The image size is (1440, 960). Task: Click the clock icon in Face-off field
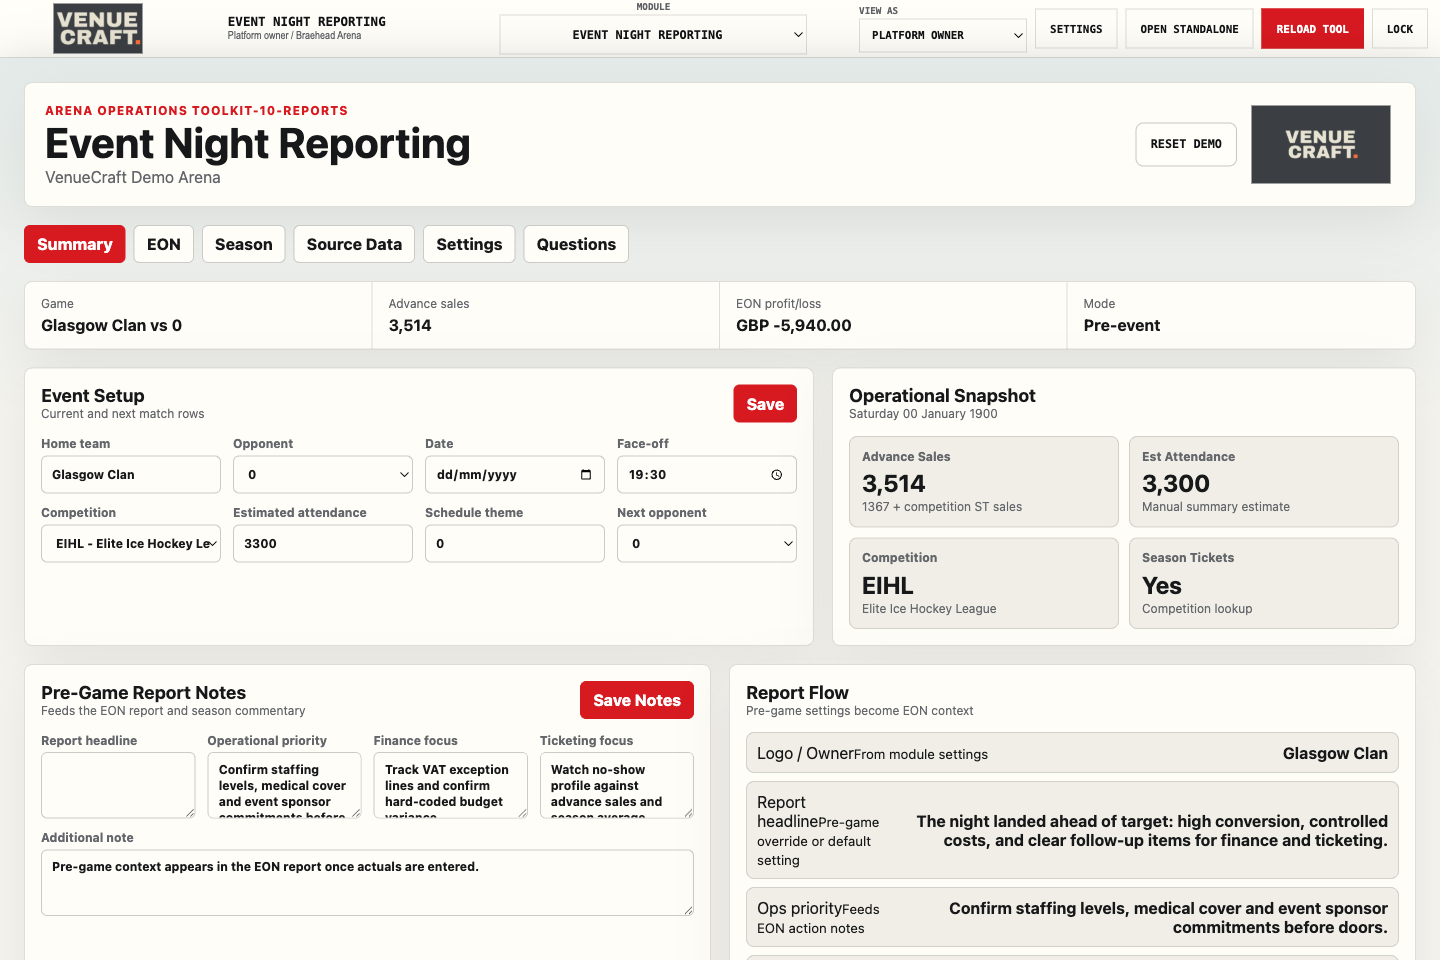777,475
